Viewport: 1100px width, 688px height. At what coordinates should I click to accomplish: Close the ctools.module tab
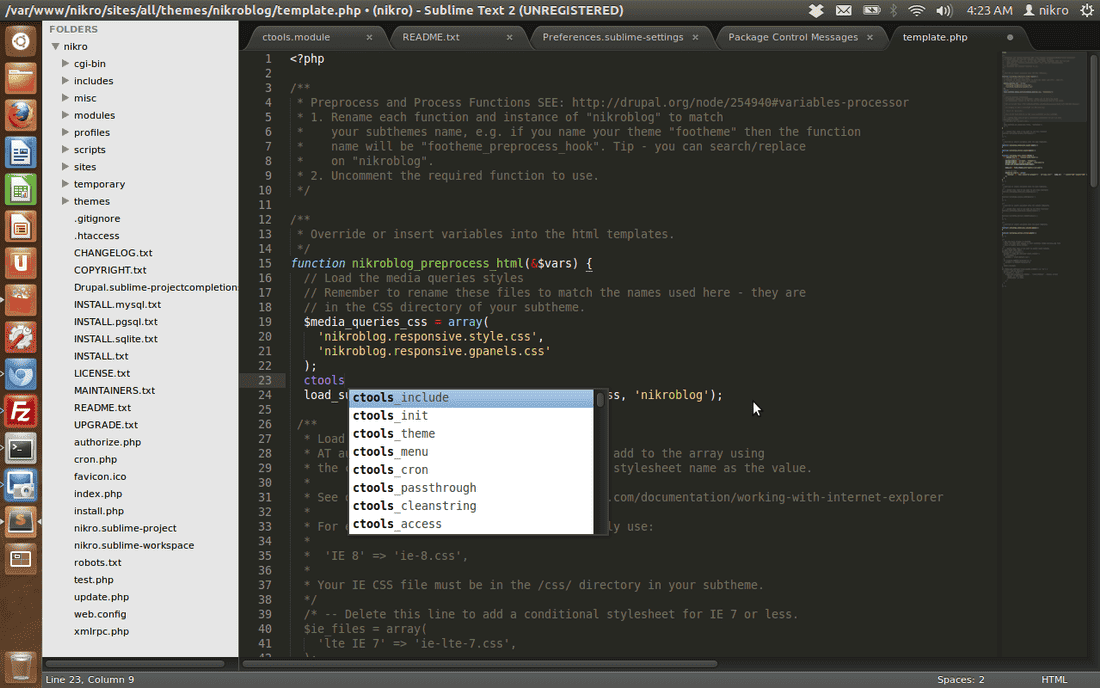[369, 37]
